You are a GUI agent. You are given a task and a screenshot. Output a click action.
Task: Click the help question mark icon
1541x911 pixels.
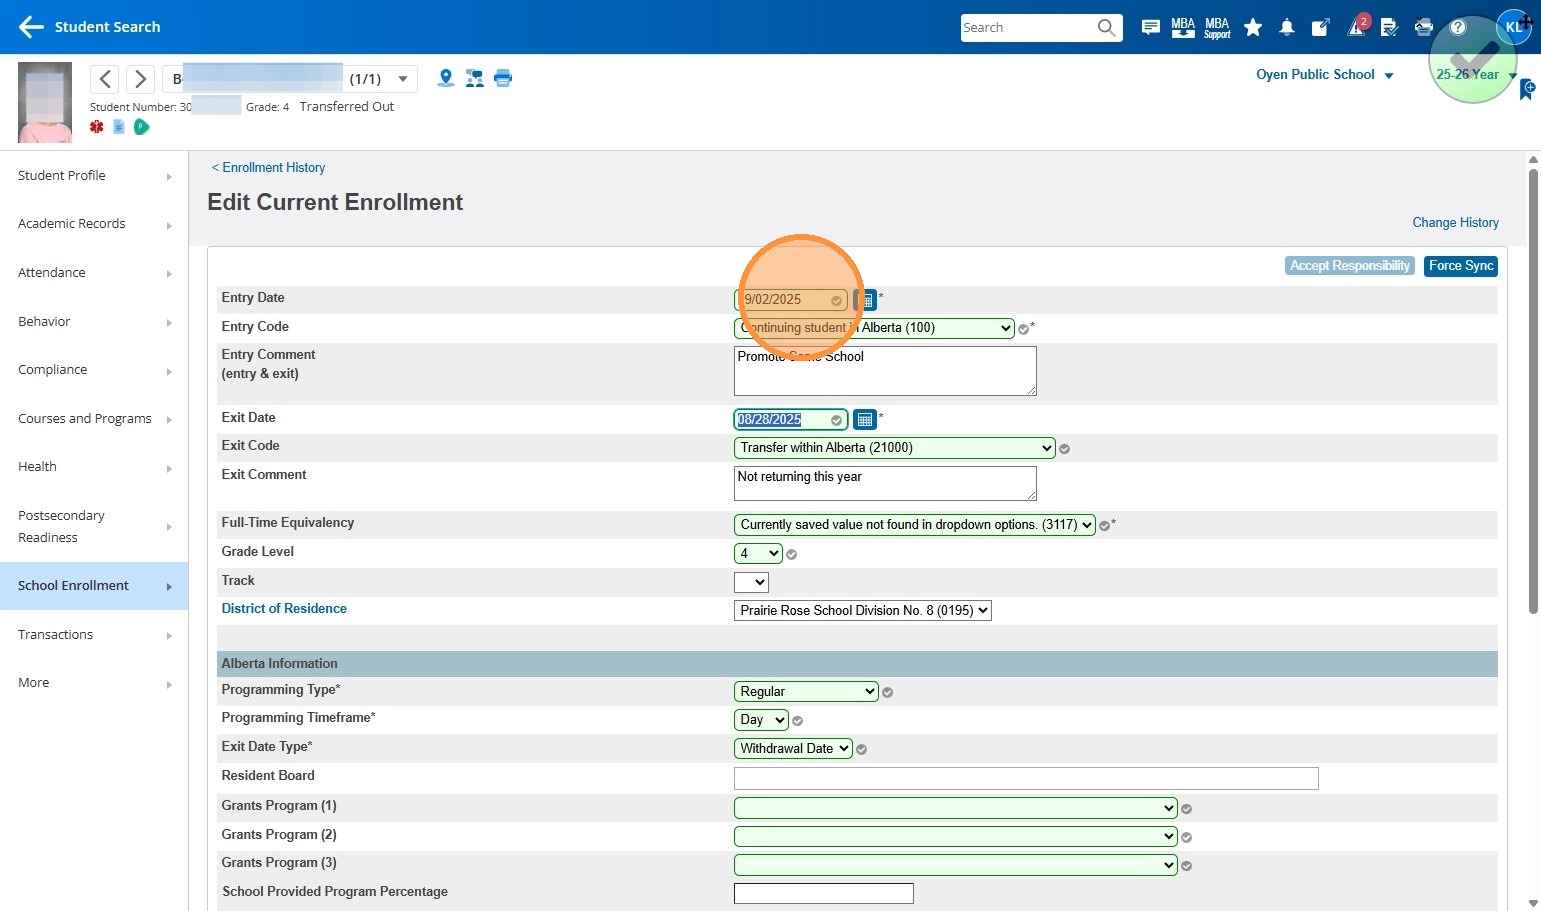point(1458,27)
